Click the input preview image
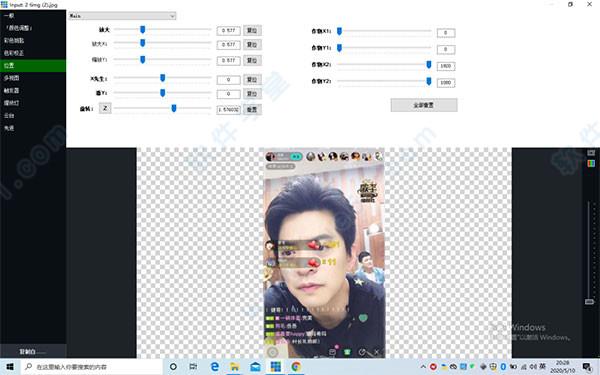 [324, 253]
